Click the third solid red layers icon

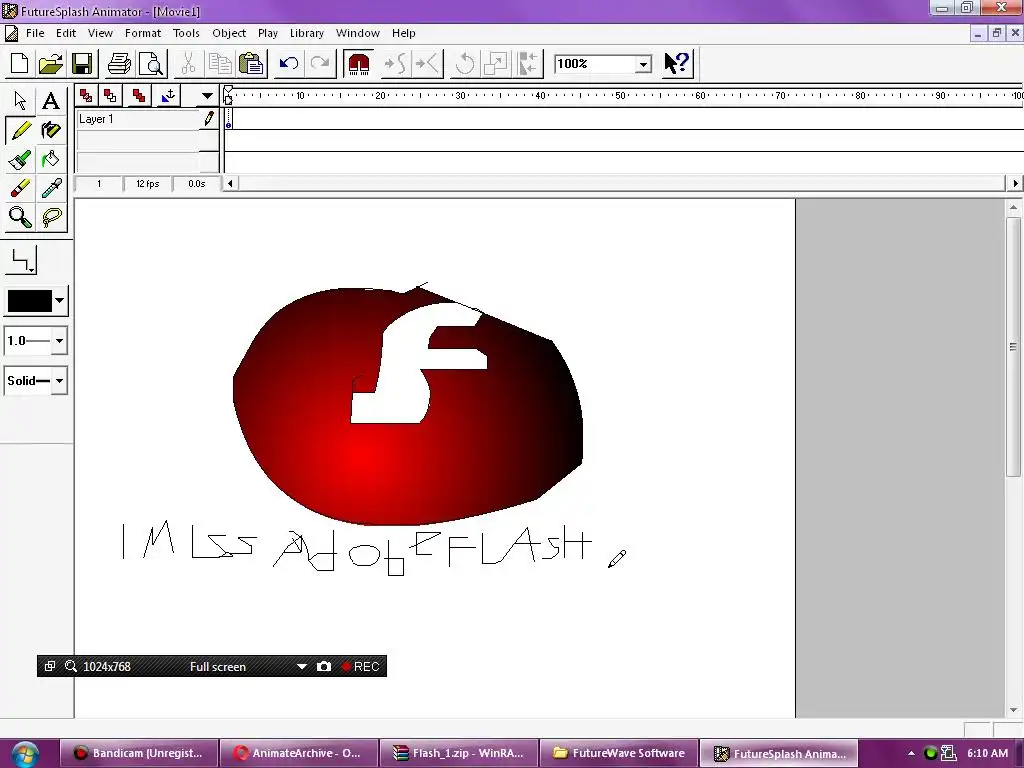[139, 96]
